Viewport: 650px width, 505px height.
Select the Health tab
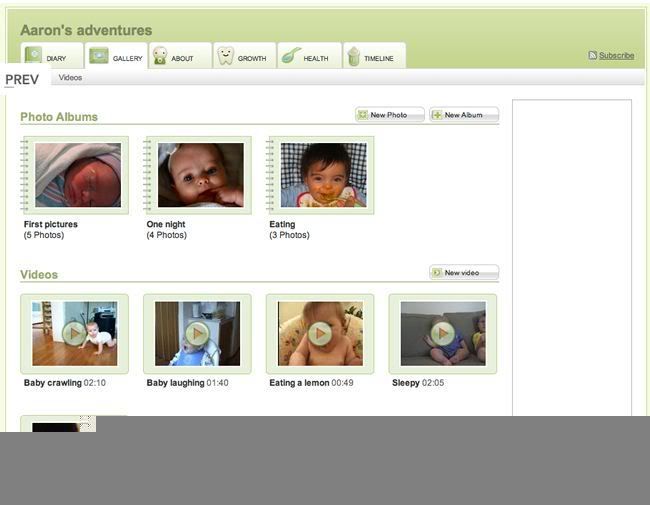tap(310, 55)
